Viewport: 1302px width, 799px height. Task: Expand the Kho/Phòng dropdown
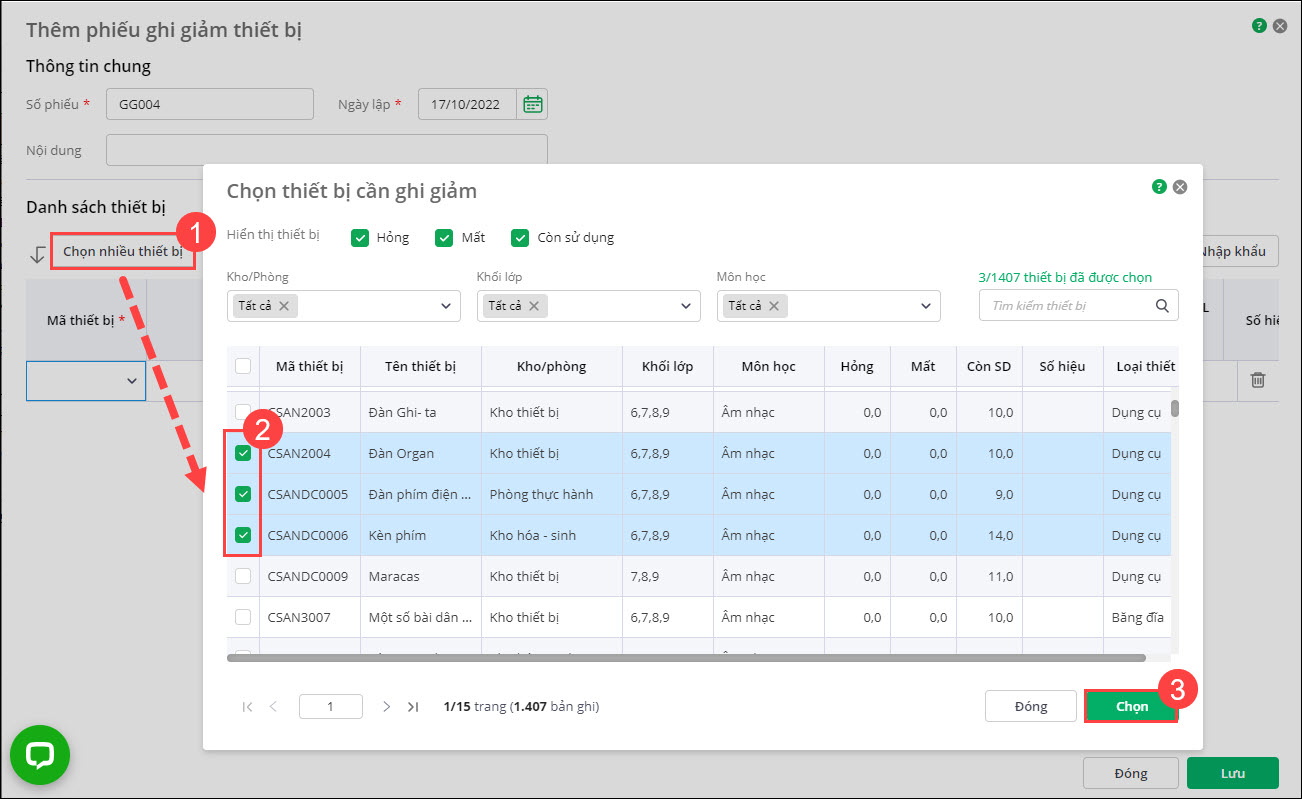[x=445, y=306]
